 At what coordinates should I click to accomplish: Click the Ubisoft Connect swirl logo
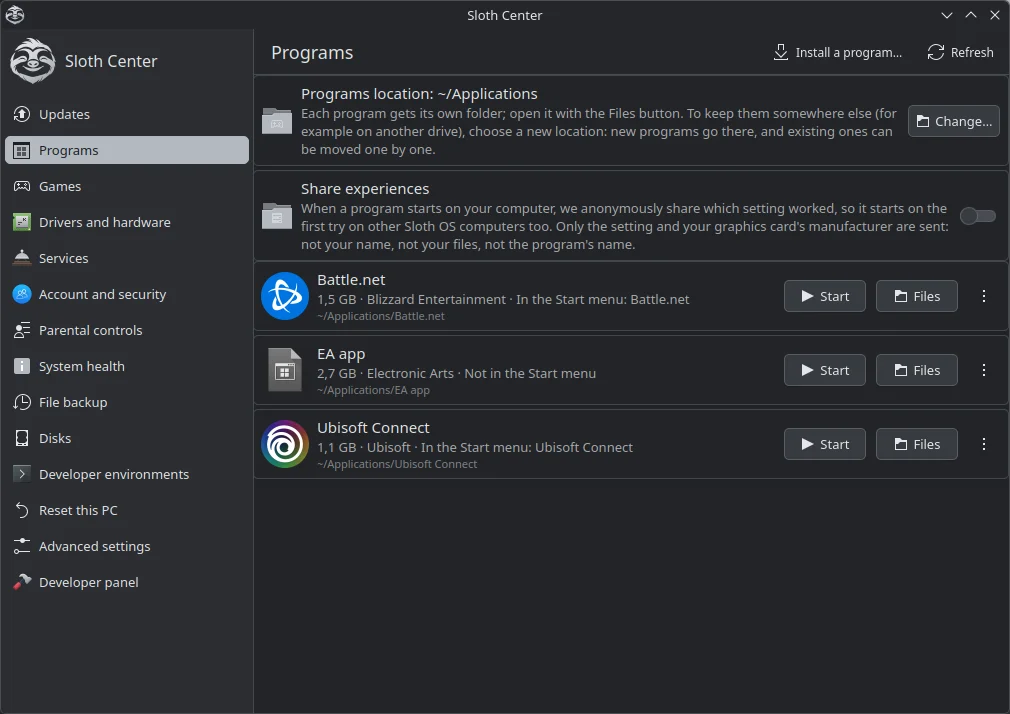point(285,444)
